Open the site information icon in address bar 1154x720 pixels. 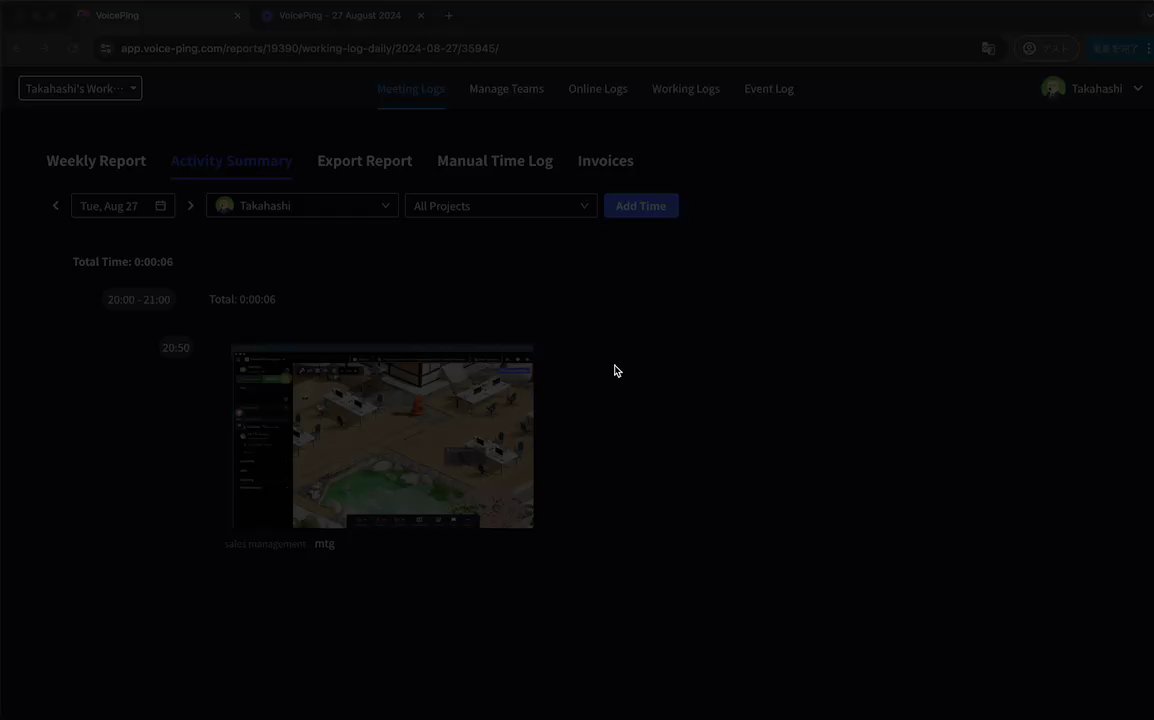[x=106, y=49]
